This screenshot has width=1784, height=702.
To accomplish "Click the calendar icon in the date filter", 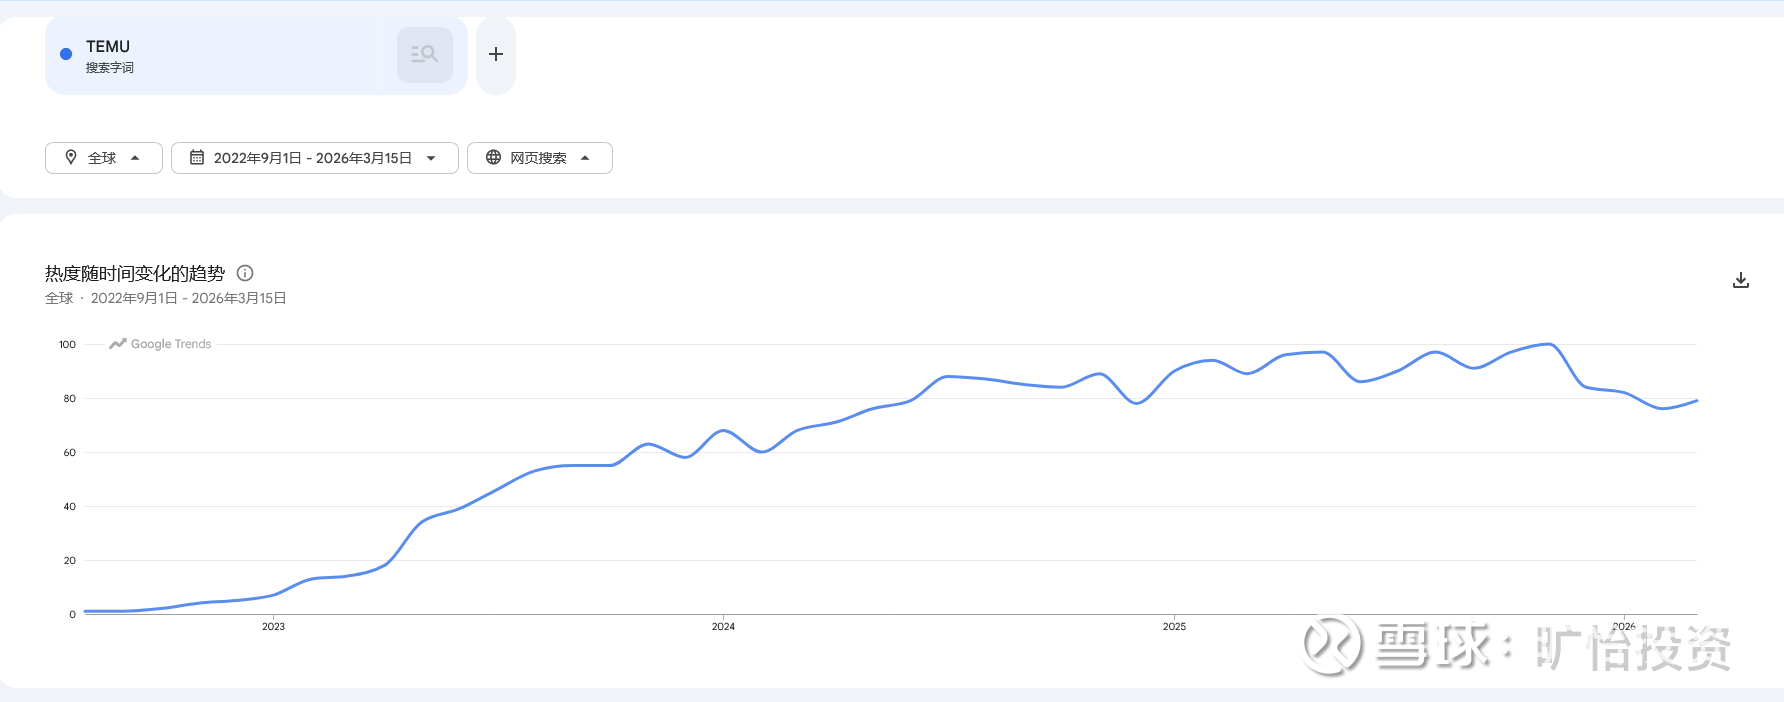I will click(x=197, y=158).
